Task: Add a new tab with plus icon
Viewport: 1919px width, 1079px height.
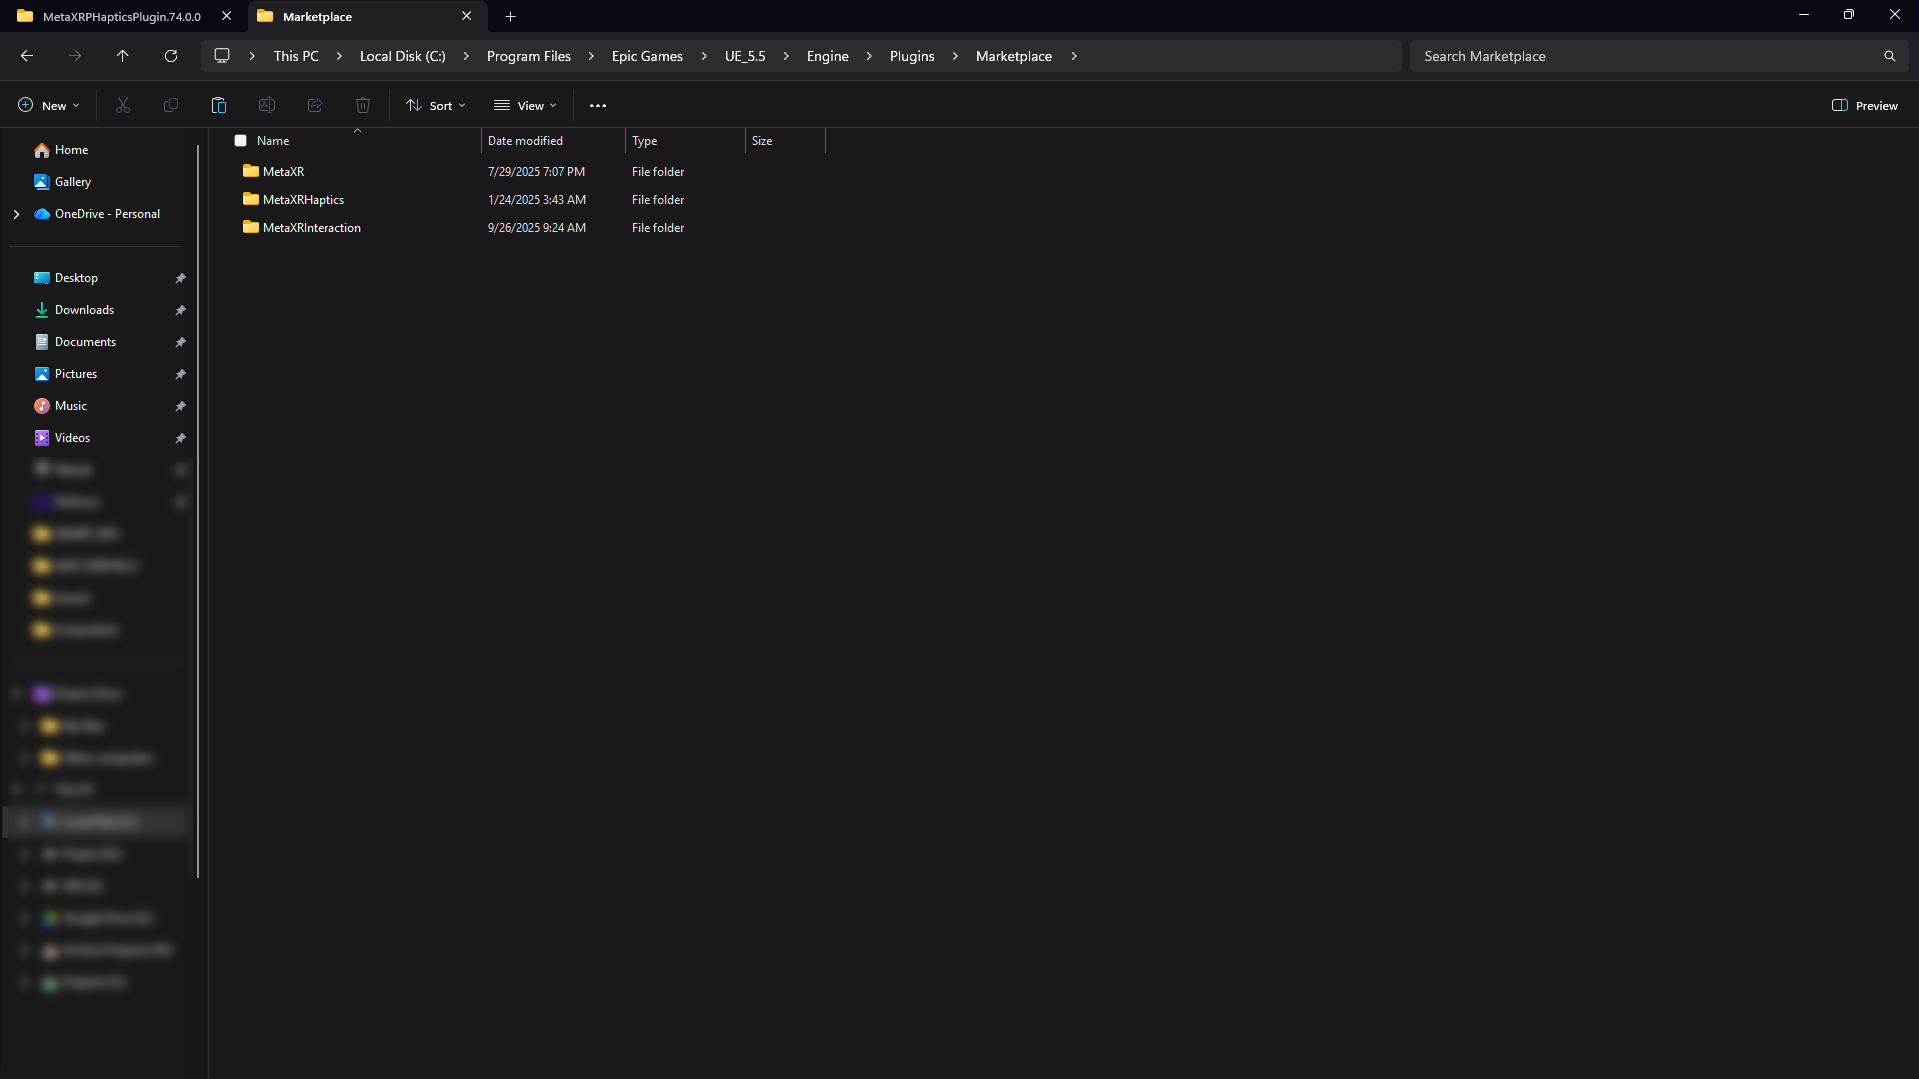Action: click(x=511, y=16)
